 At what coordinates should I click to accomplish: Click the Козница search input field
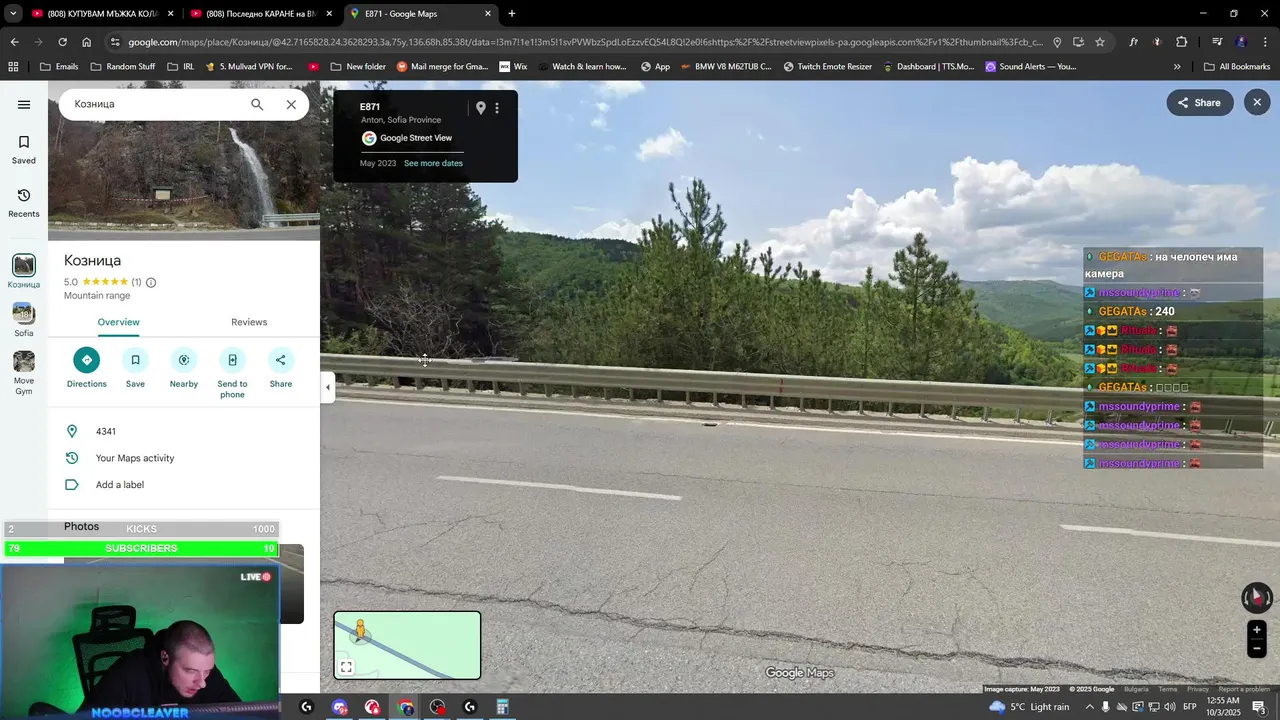click(x=155, y=104)
